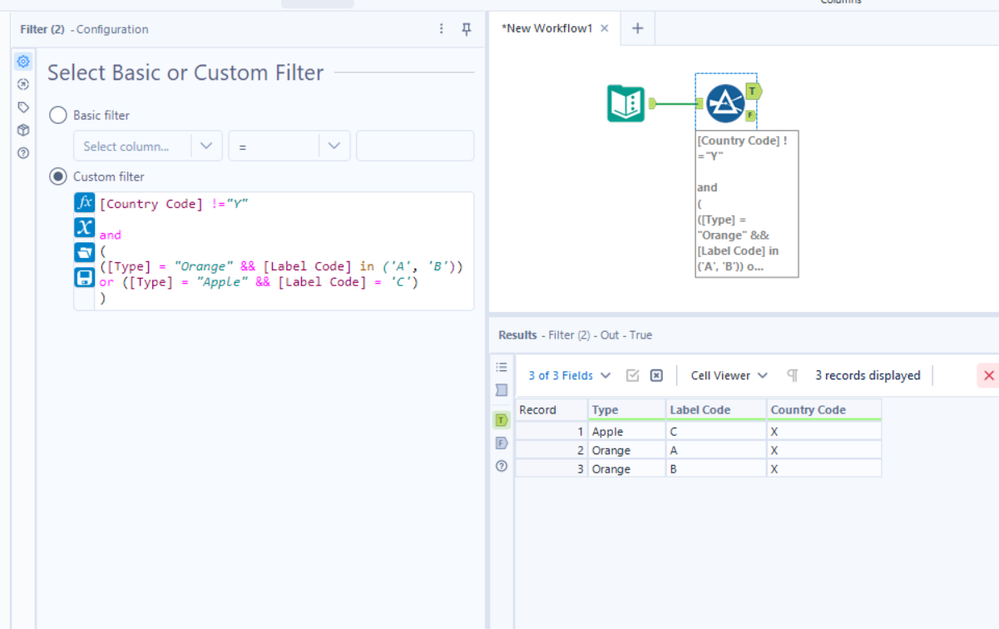Open the X columns and constants icon
This screenshot has height=629, width=999.
(84, 228)
